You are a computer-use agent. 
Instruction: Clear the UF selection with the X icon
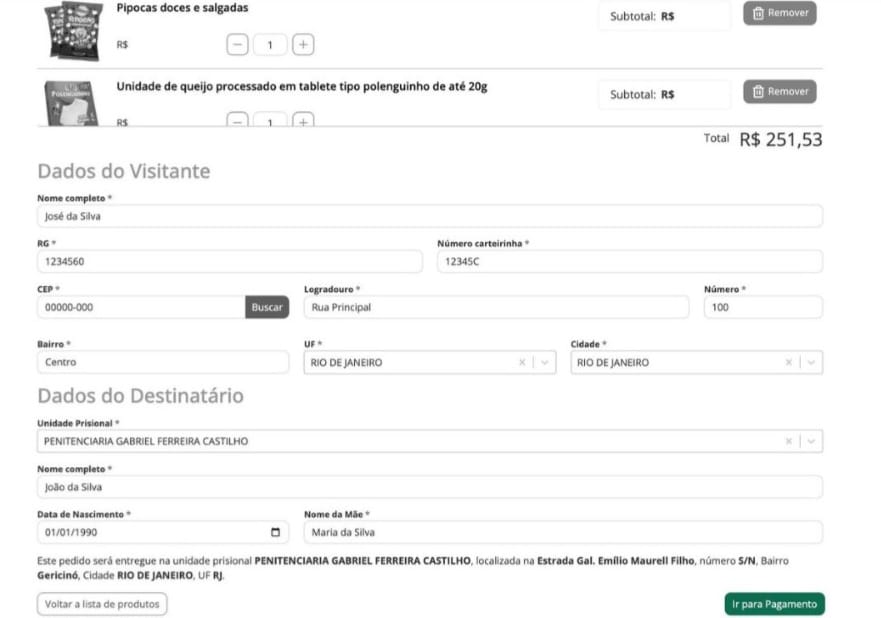click(522, 362)
